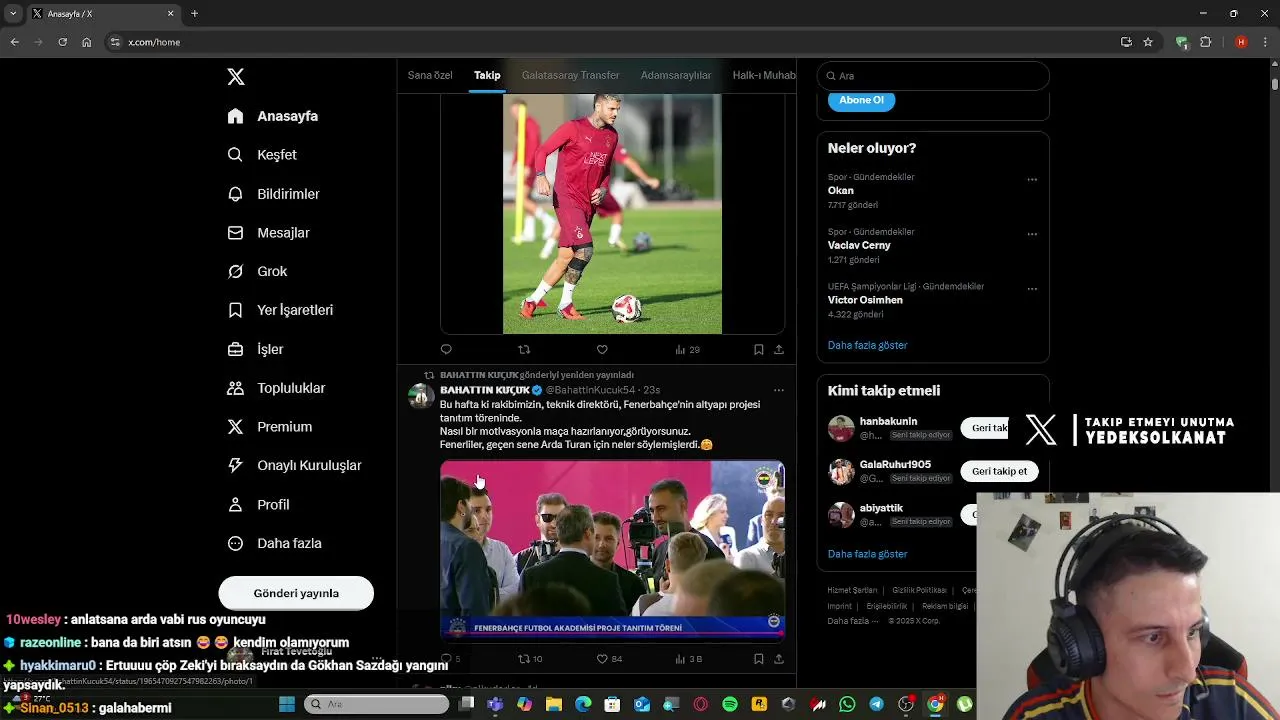View analytics of 3 B views post
The width and height of the screenshot is (1280, 720).
coord(689,659)
